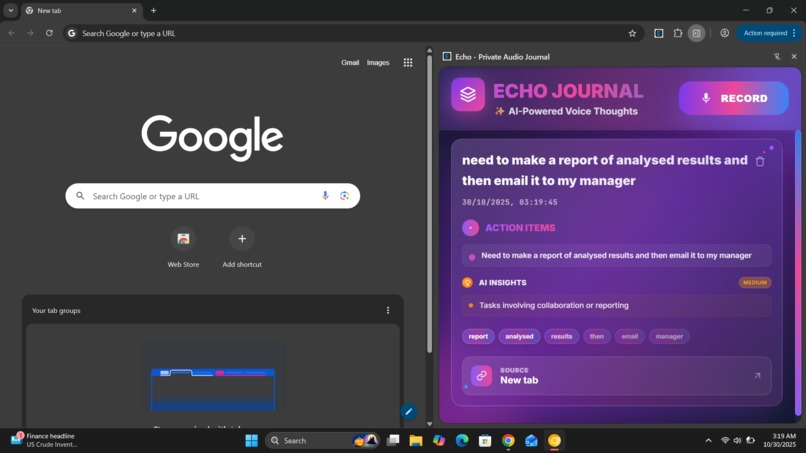Open Google Lens image search icon

pos(344,196)
